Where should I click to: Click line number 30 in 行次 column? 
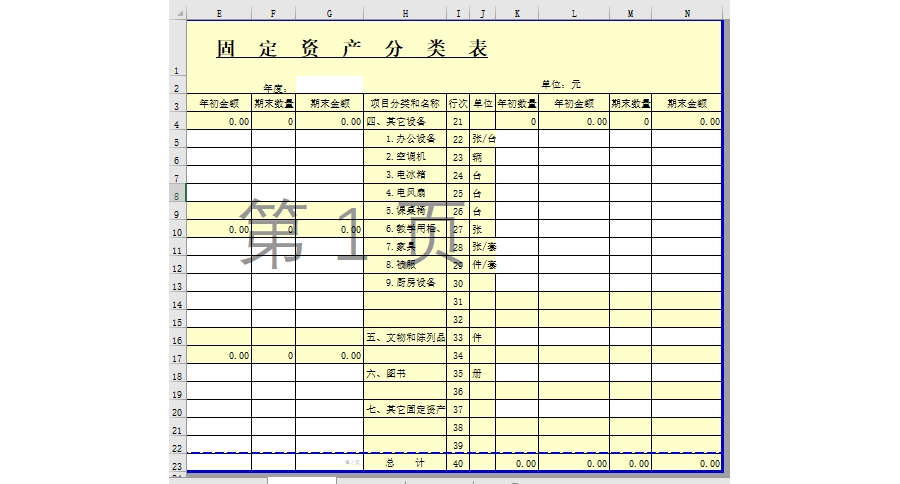coord(458,284)
